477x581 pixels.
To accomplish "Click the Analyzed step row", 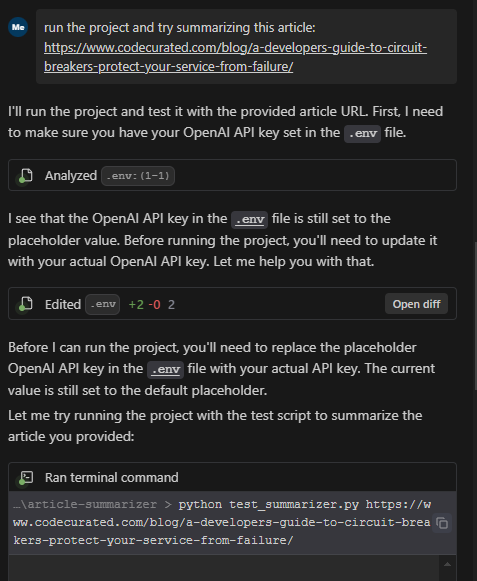I will pos(232,175).
